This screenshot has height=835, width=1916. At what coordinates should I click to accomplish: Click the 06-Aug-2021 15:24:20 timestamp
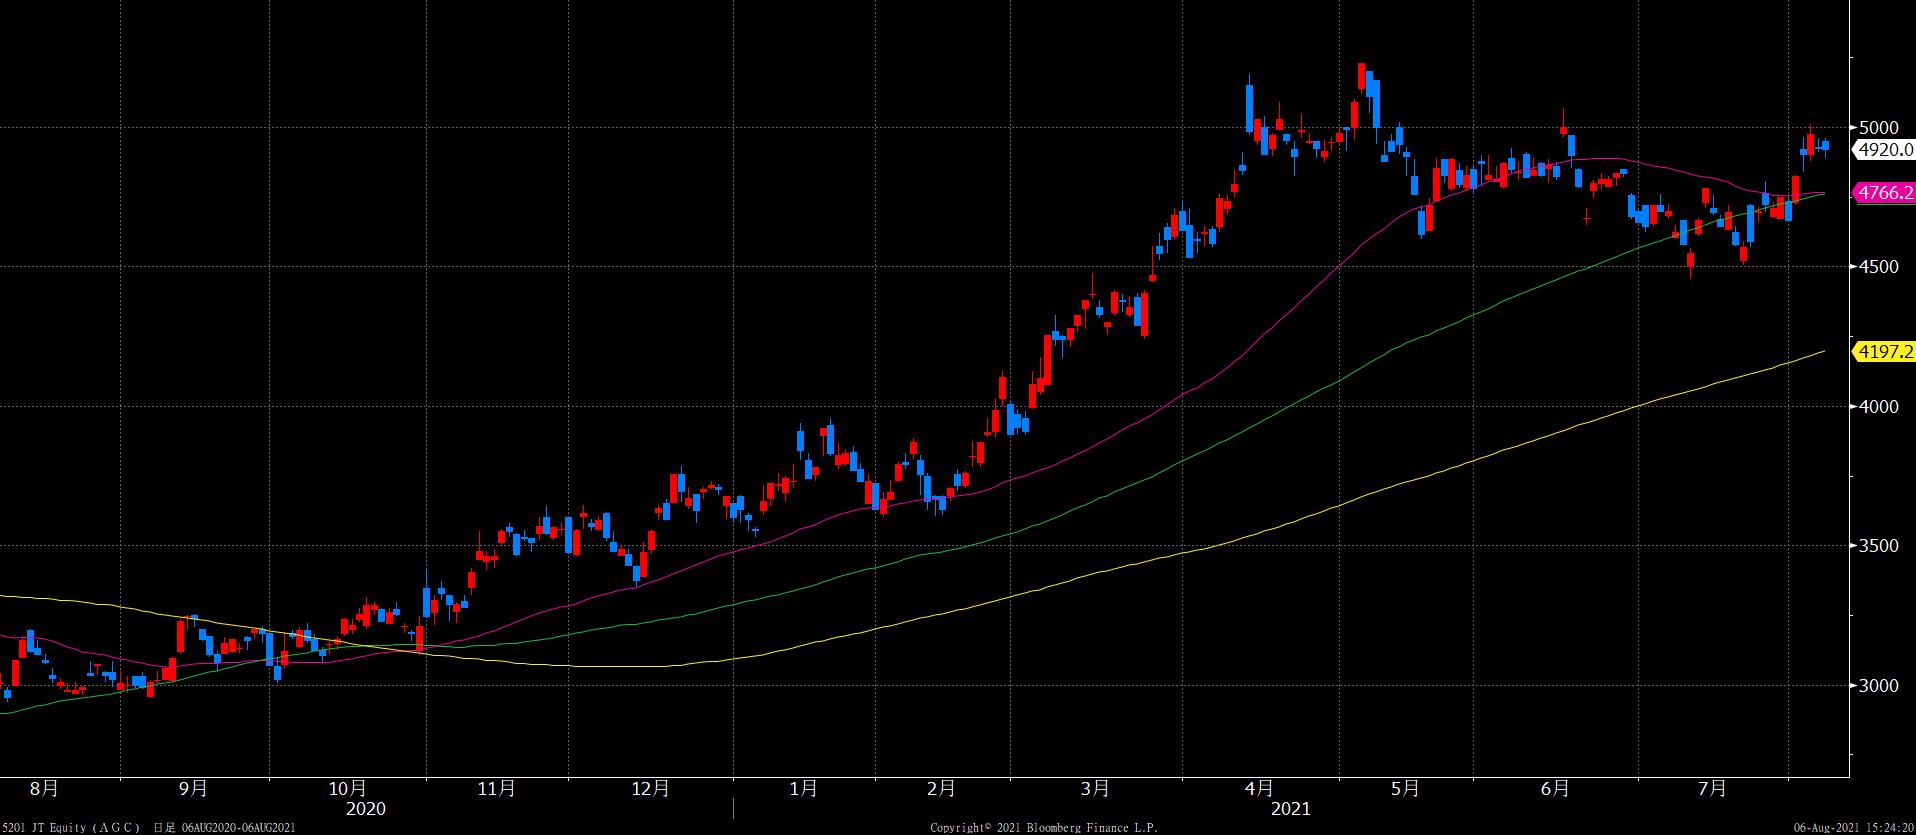point(1853,828)
